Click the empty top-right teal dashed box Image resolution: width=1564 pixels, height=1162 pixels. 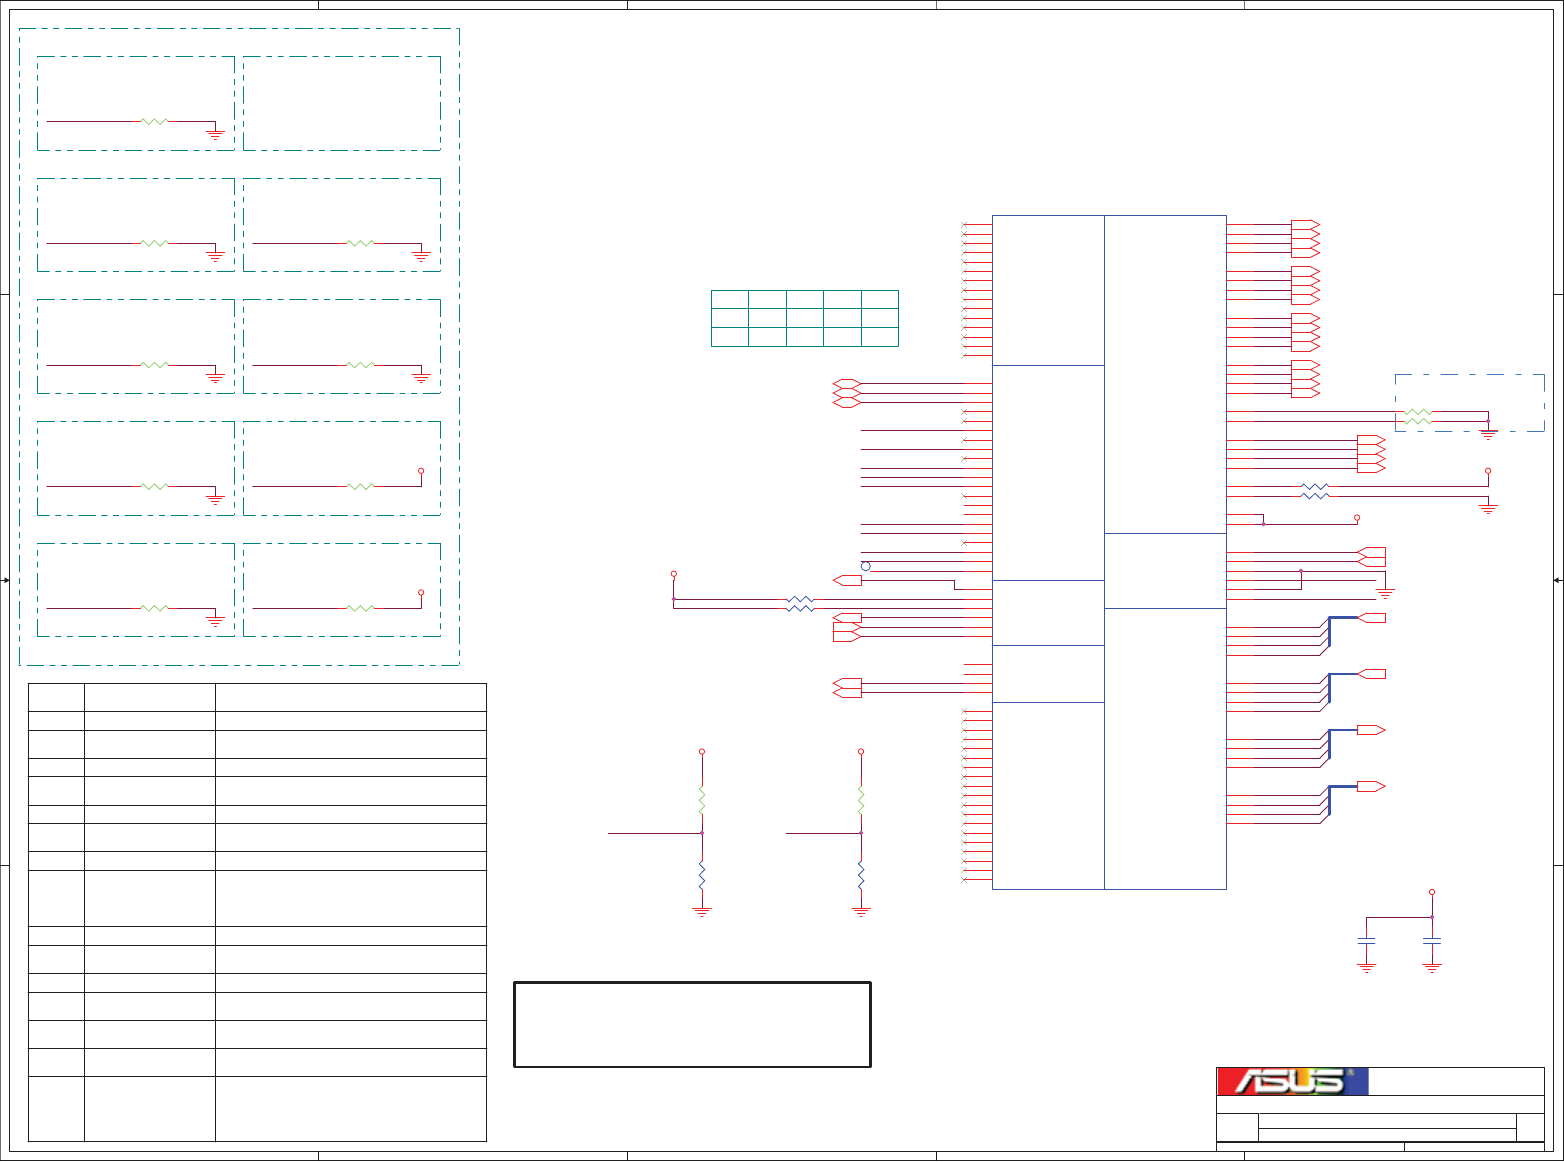(342, 103)
